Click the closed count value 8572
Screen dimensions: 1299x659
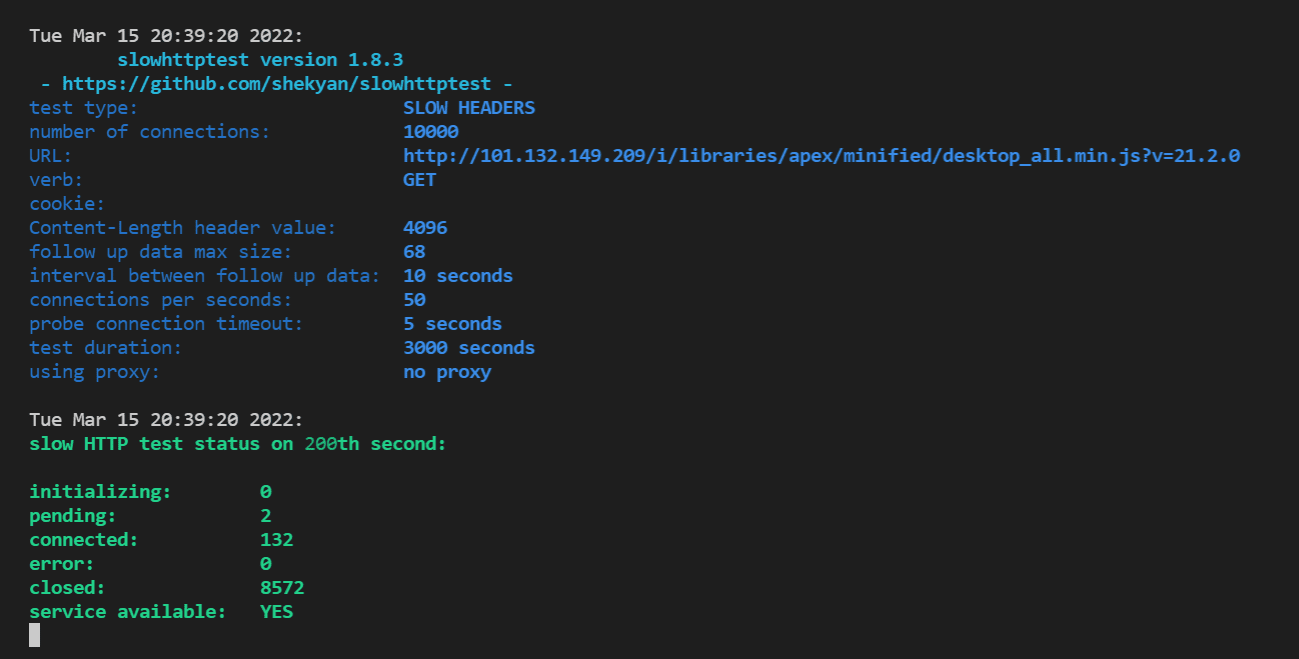point(282,588)
